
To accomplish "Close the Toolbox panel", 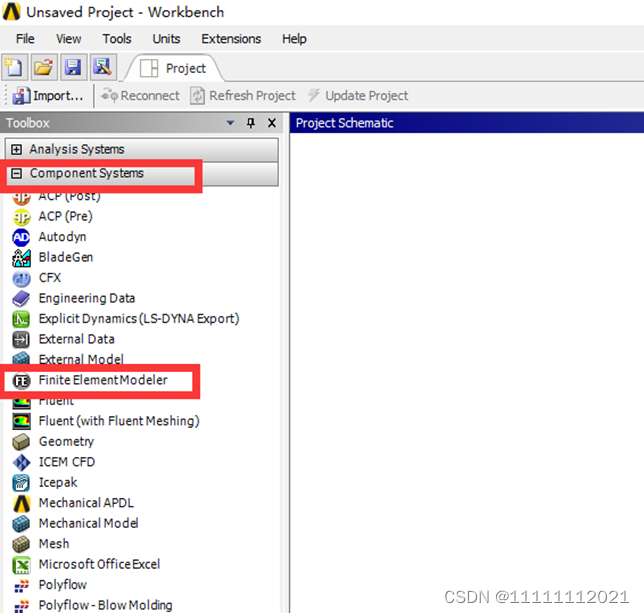I will (272, 123).
